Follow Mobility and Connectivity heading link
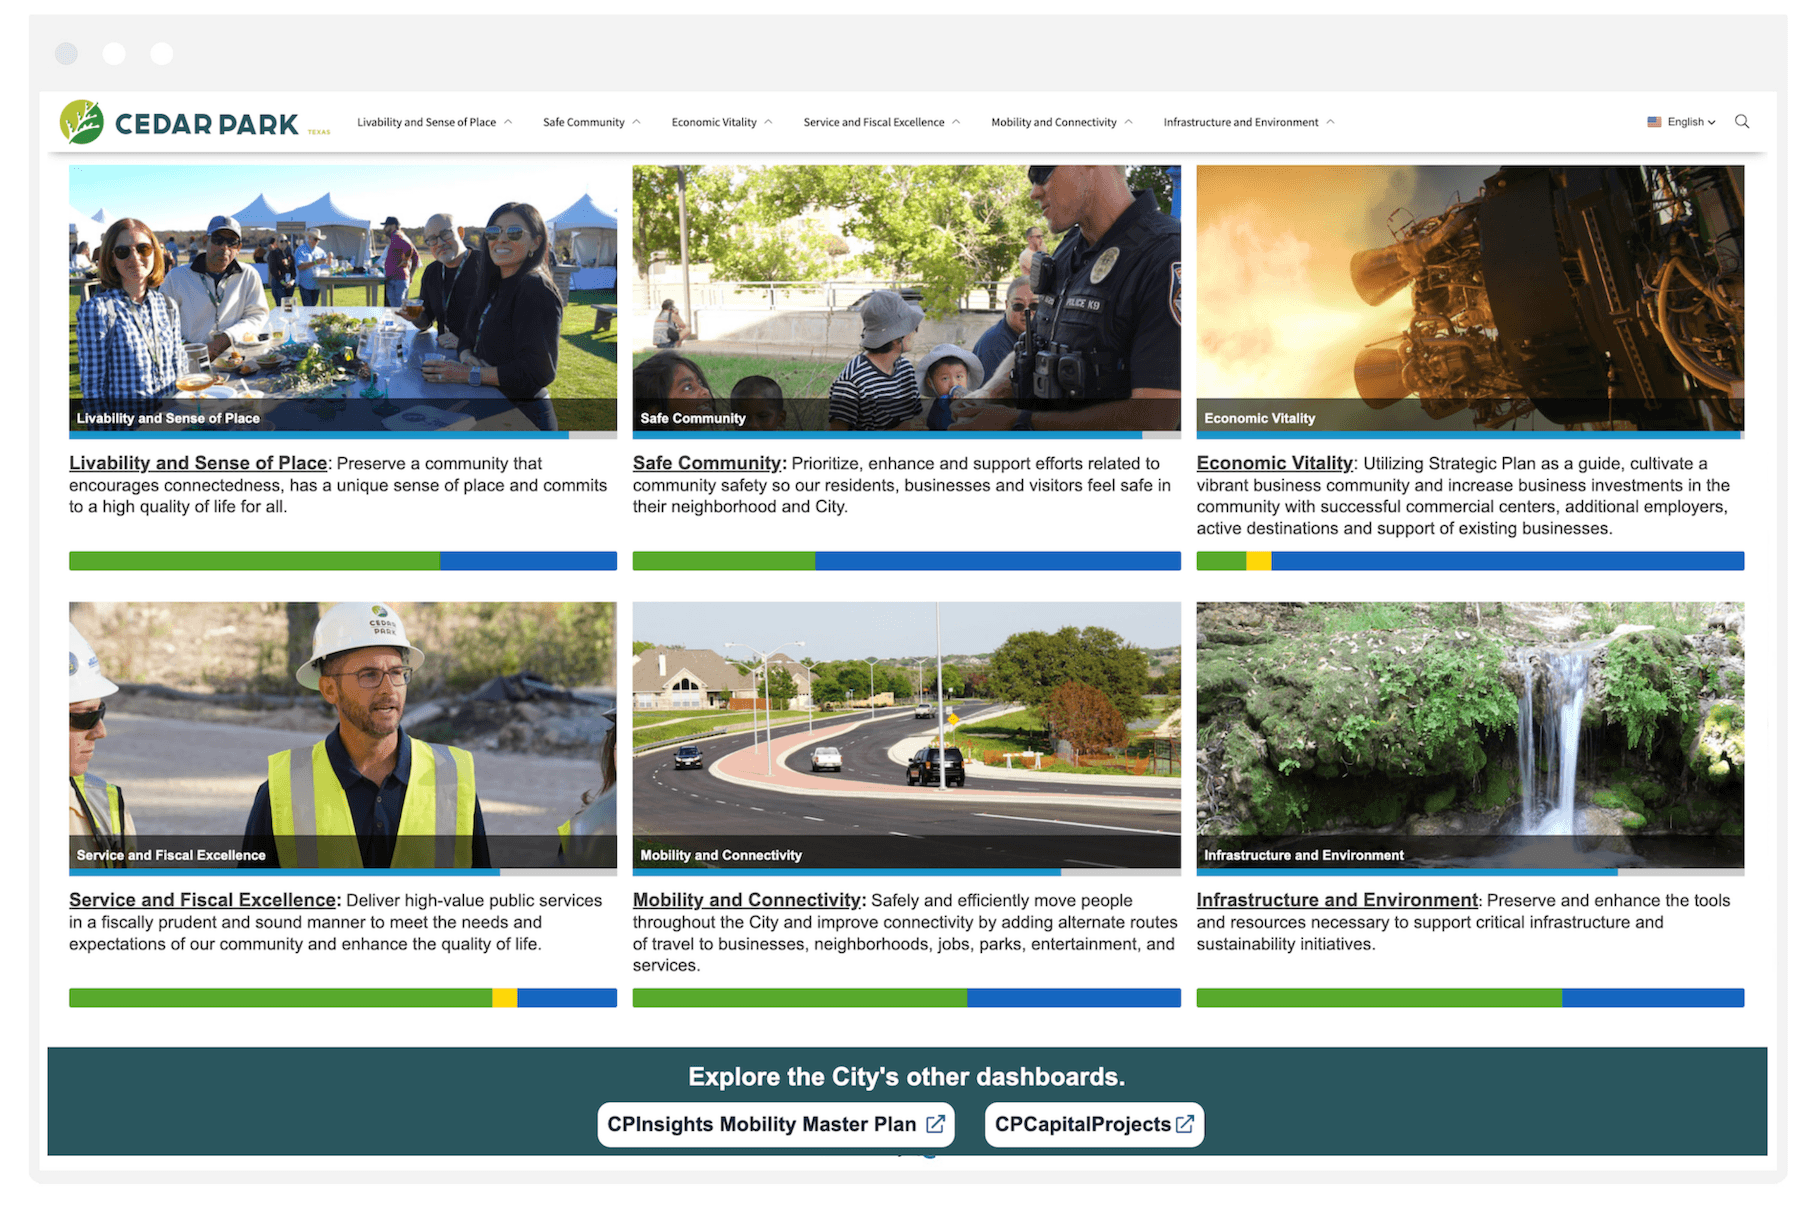Viewport: 1800px width, 1206px height. (x=747, y=900)
